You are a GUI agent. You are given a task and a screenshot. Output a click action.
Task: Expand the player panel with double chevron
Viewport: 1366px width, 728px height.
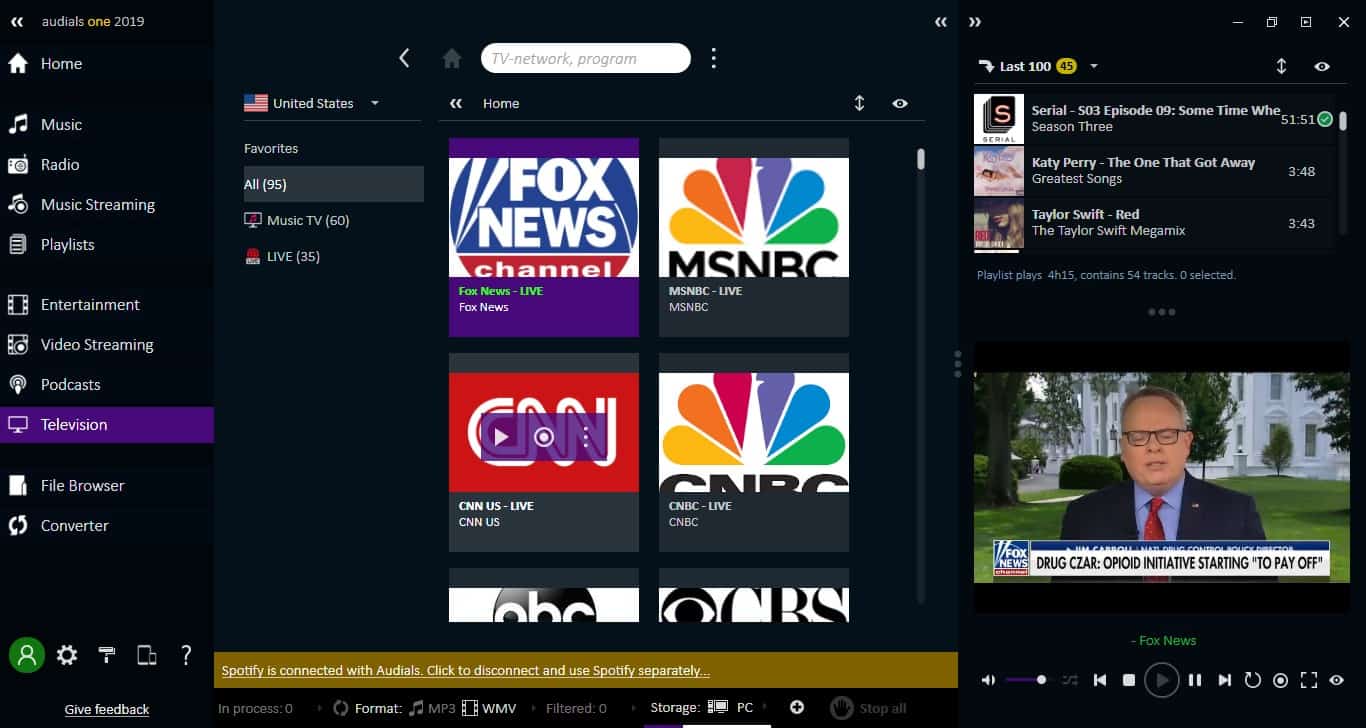[x=975, y=21]
